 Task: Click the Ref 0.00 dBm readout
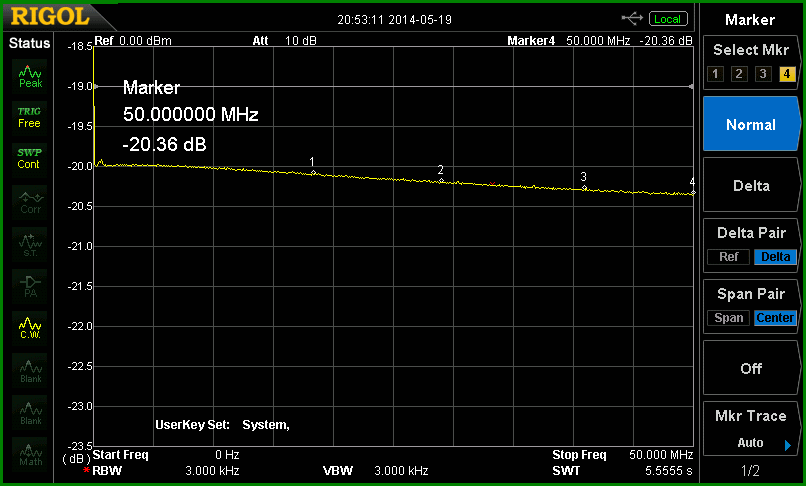pyautogui.click(x=133, y=41)
